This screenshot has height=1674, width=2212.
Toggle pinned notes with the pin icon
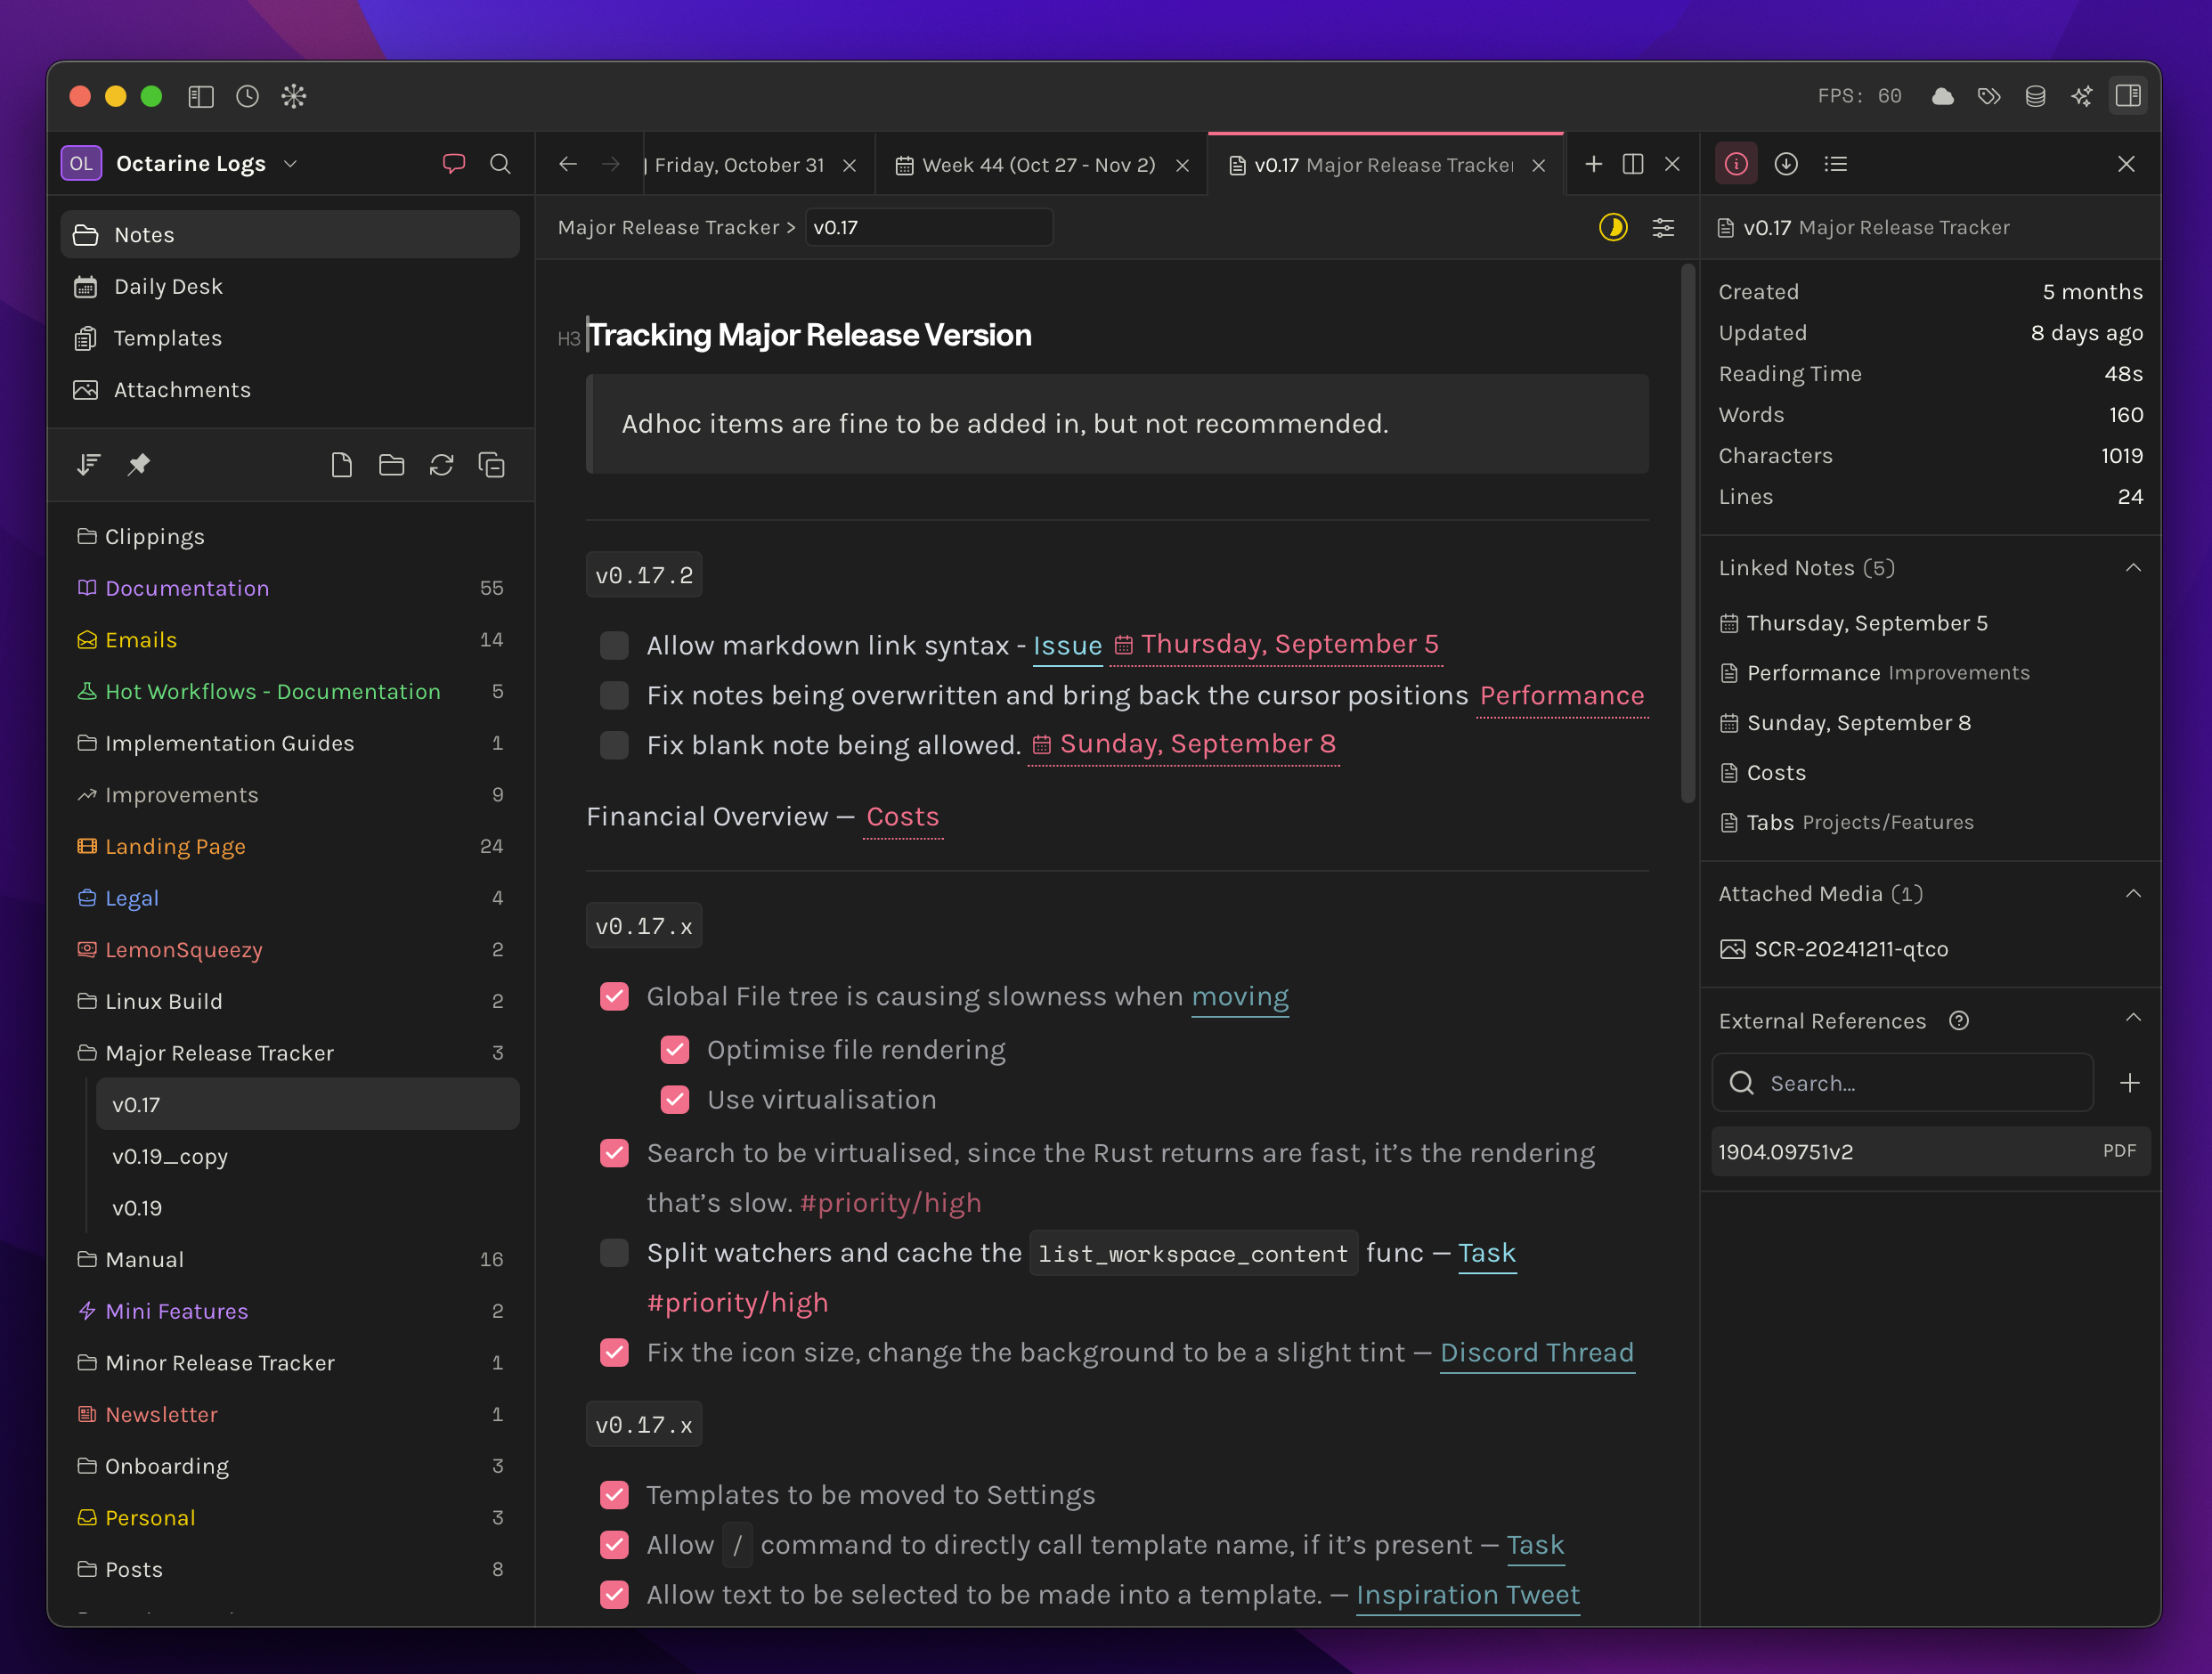coord(139,464)
